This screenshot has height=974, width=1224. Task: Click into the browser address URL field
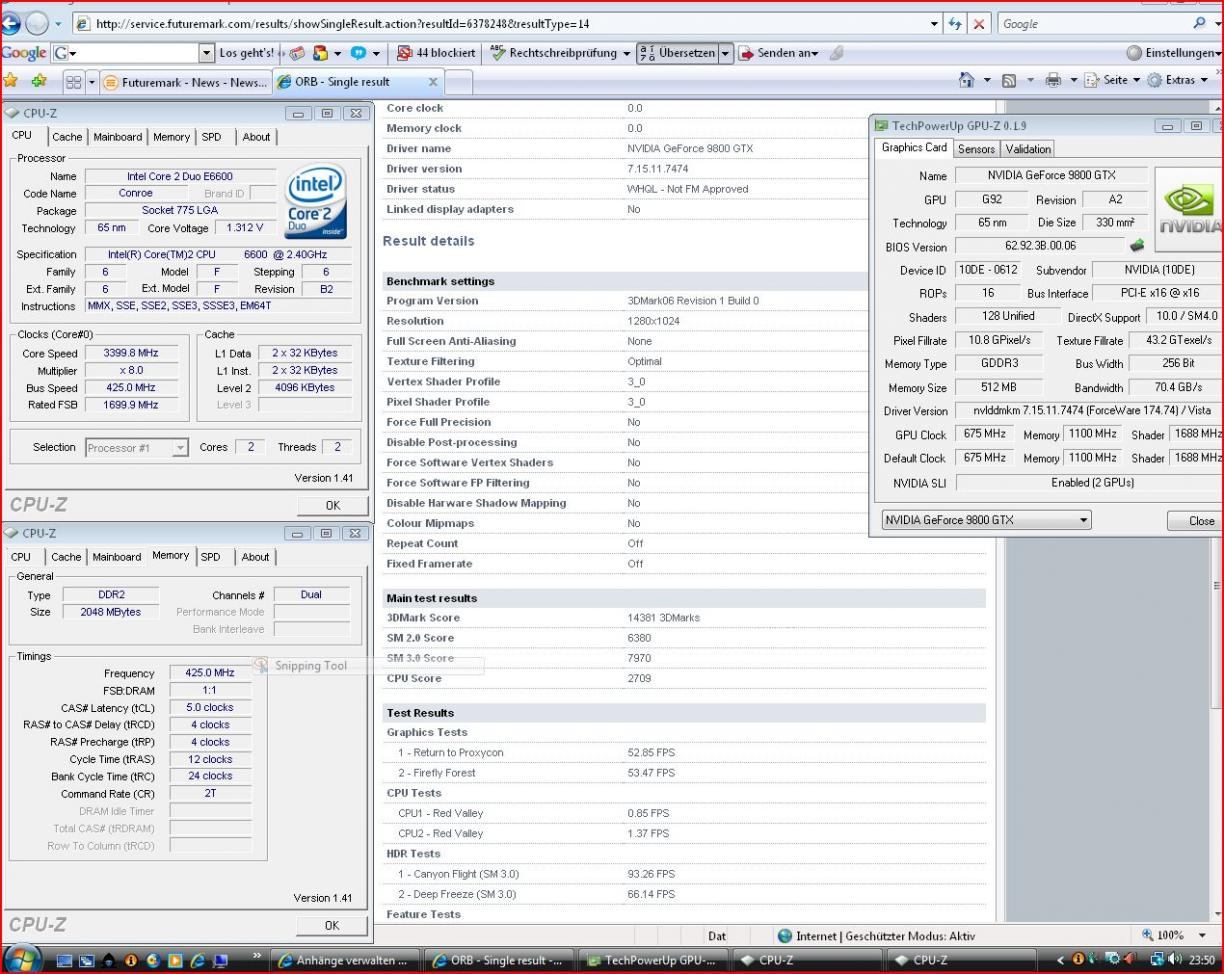click(510, 23)
